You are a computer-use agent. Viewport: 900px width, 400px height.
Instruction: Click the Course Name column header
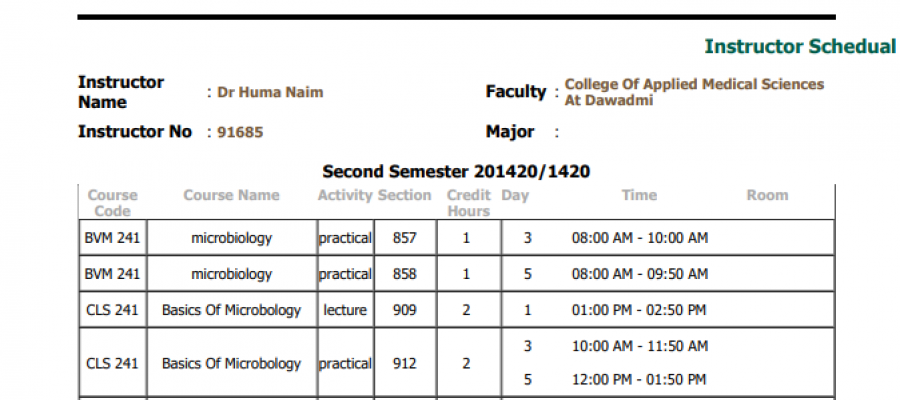coord(231,196)
